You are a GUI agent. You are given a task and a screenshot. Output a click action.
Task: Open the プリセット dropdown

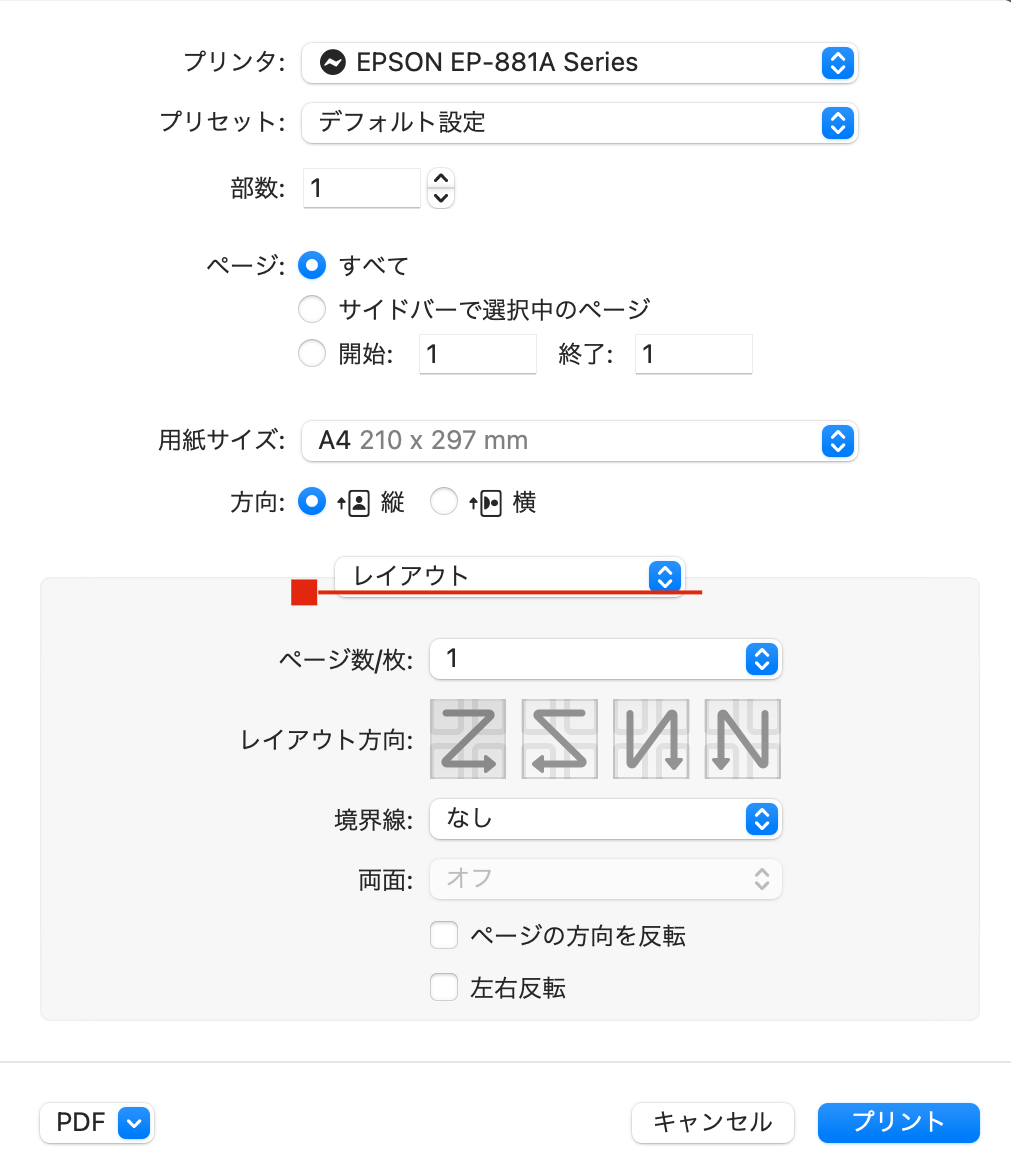[x=579, y=123]
